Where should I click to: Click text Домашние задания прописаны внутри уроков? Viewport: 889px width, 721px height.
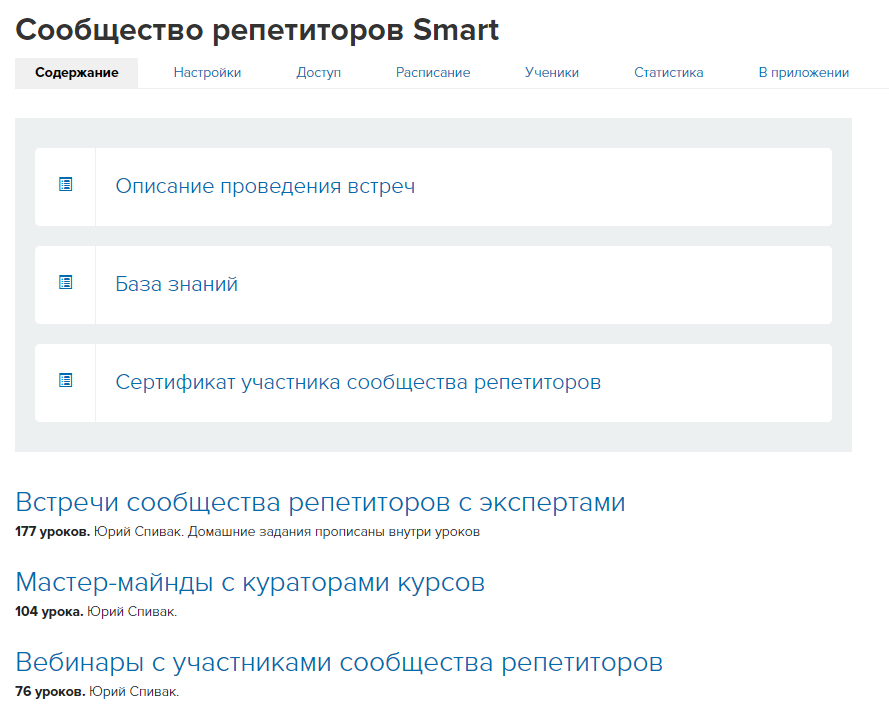pos(334,532)
